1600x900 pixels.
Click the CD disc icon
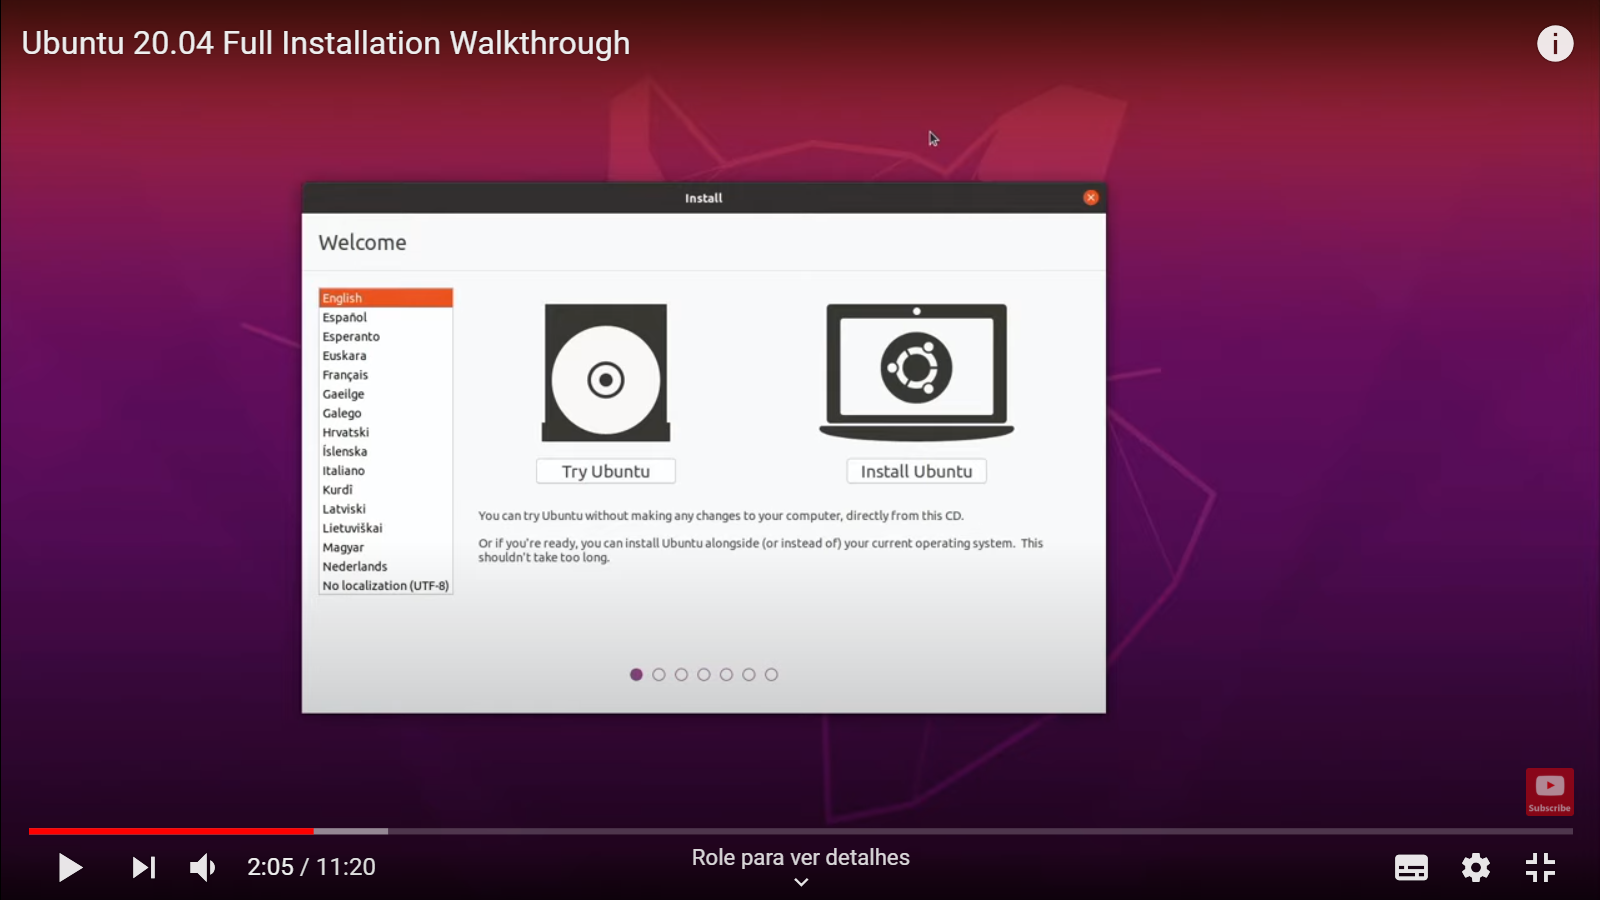coord(606,373)
